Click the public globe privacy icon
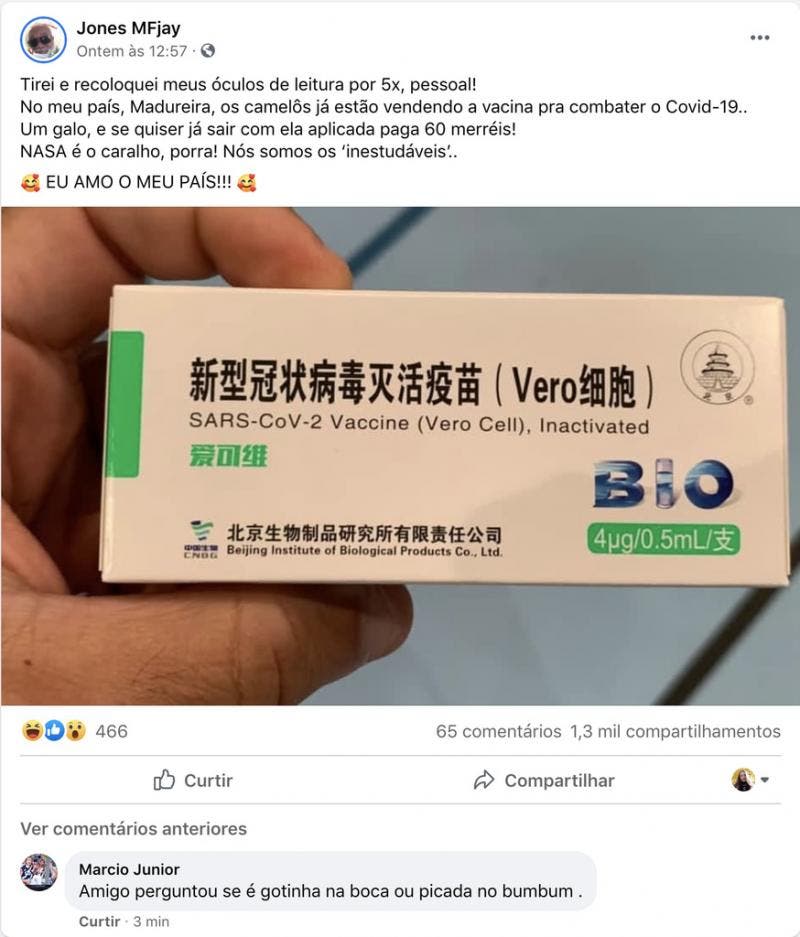Viewport: 800px width, 937px height. point(208,51)
